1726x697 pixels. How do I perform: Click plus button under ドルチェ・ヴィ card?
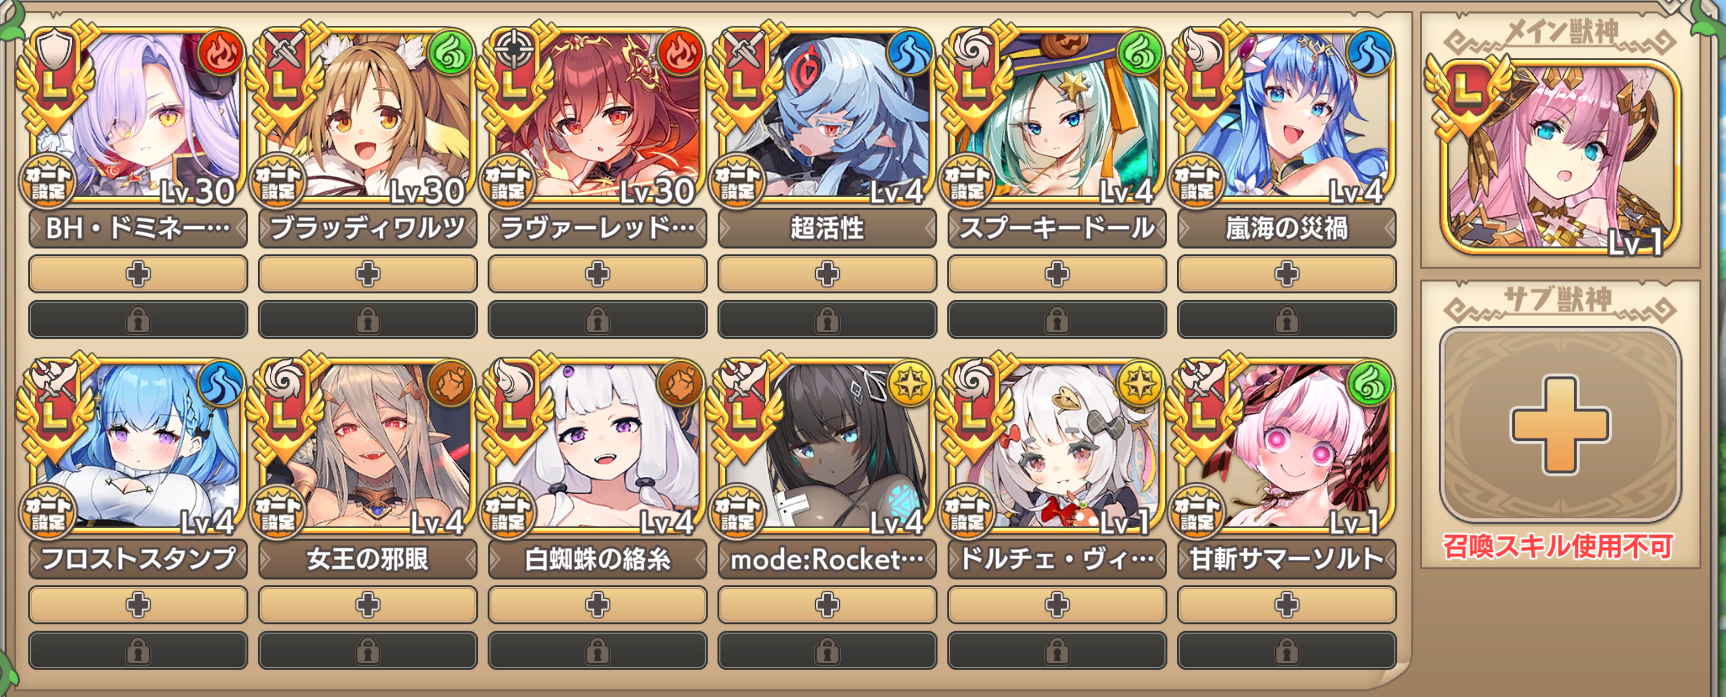tap(1057, 605)
